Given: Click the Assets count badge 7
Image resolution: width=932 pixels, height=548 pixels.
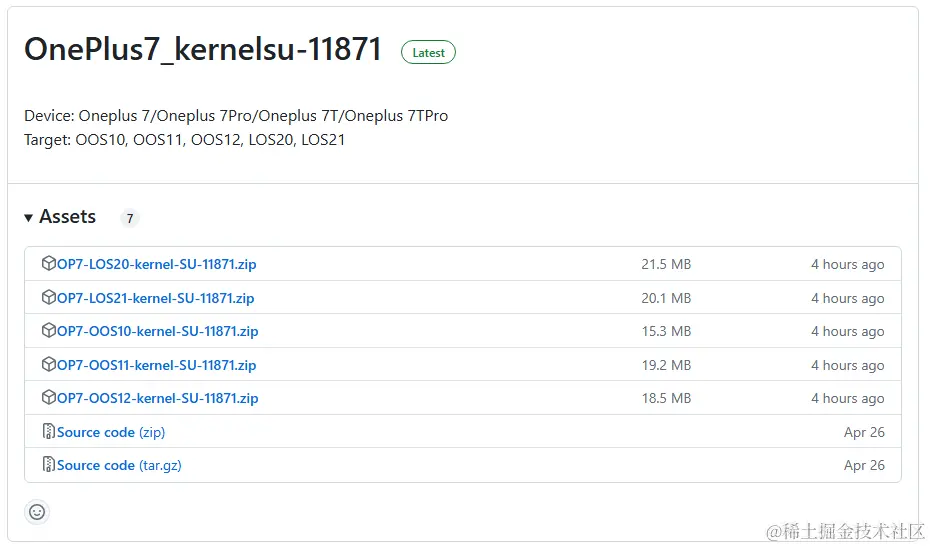Looking at the screenshot, I should (x=130, y=218).
